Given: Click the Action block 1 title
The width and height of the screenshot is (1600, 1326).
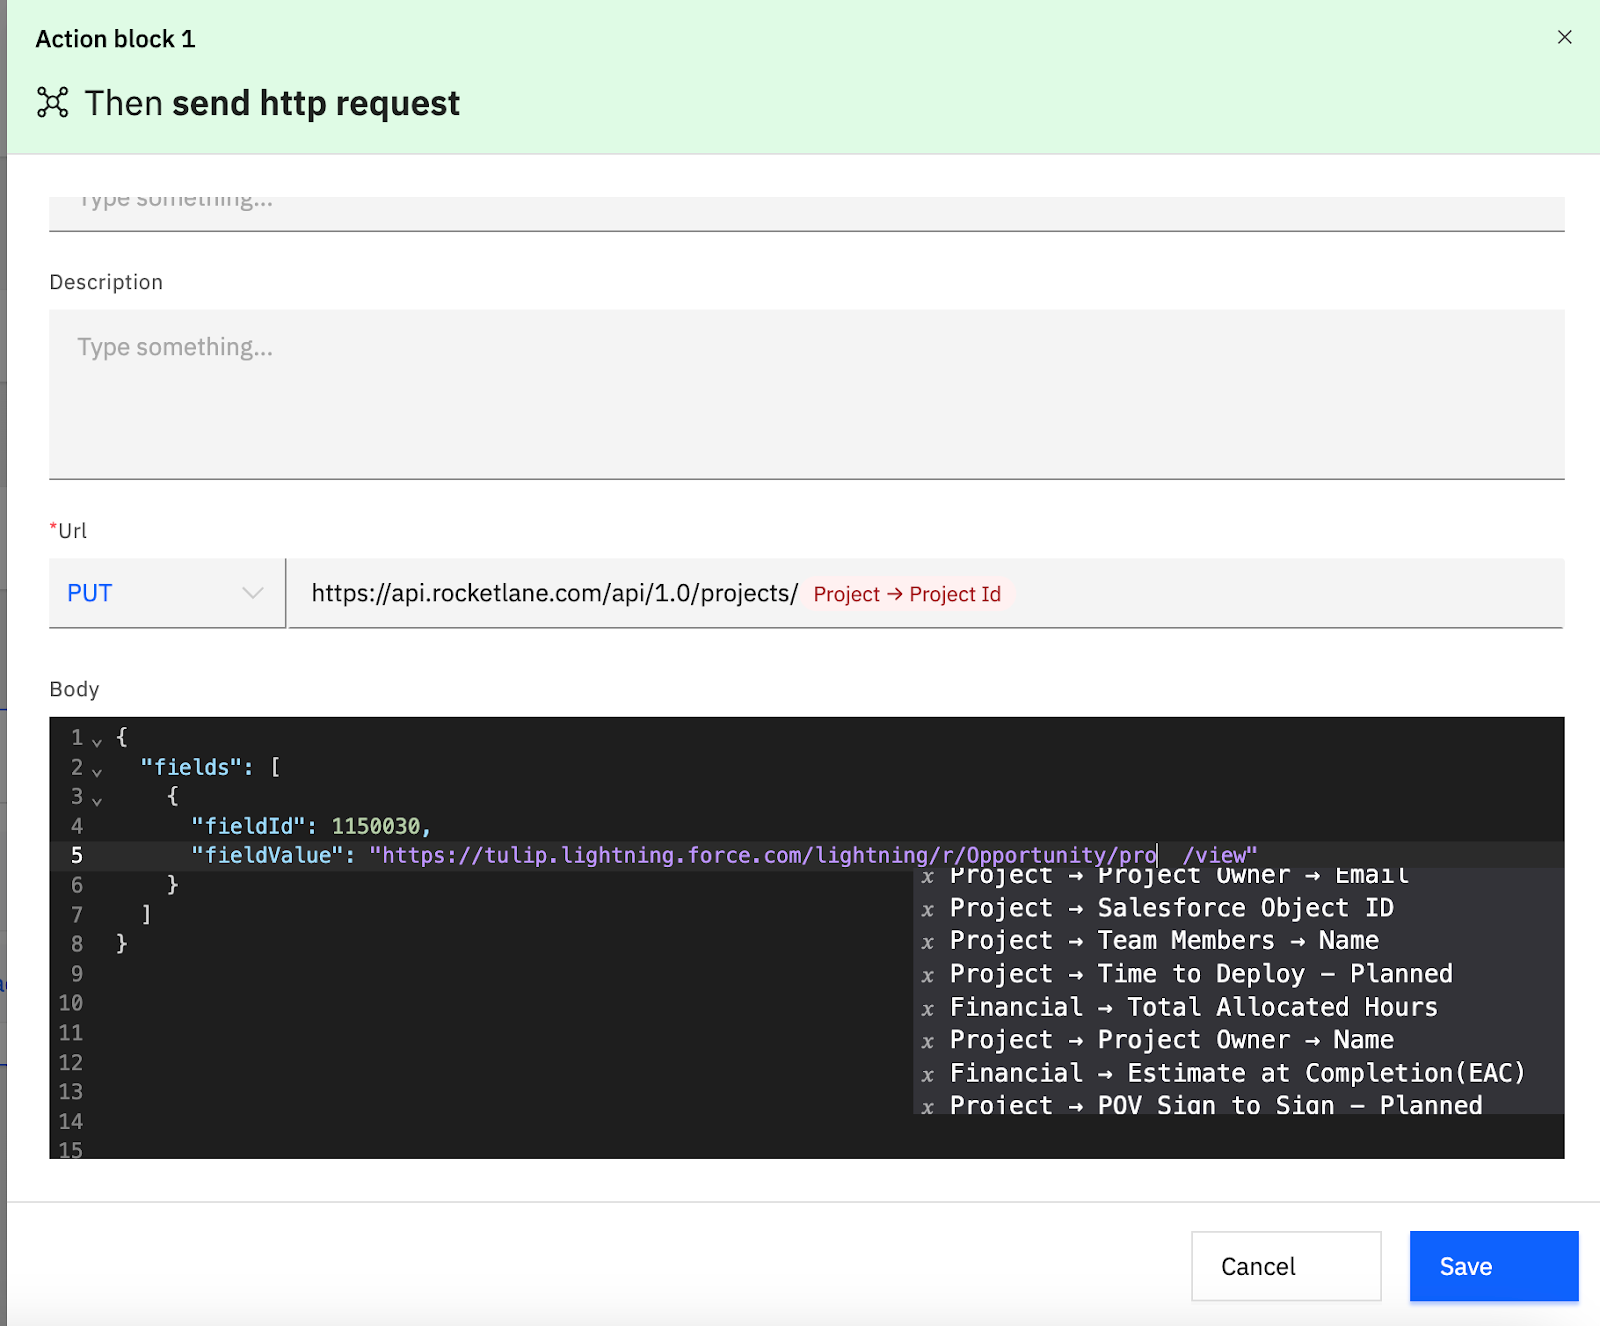Looking at the screenshot, I should pos(115,39).
